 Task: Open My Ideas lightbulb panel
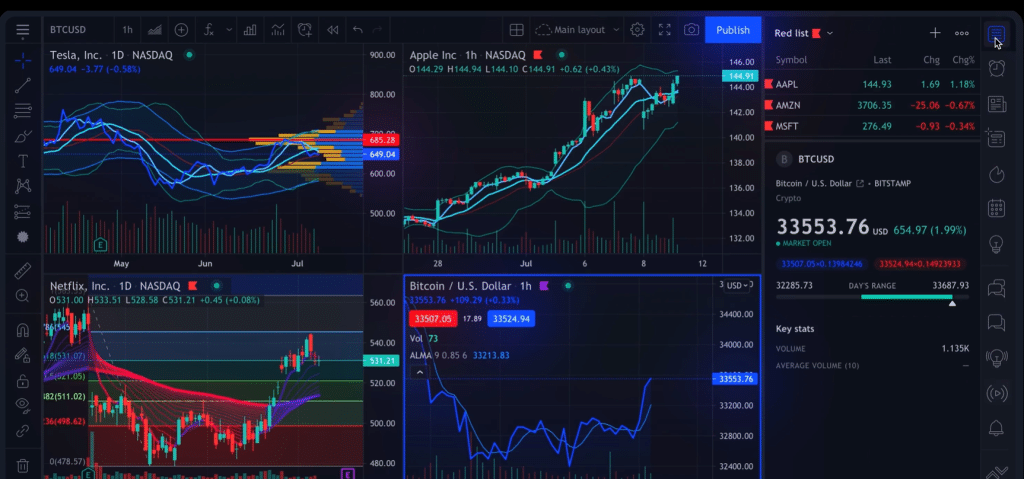[x=996, y=244]
